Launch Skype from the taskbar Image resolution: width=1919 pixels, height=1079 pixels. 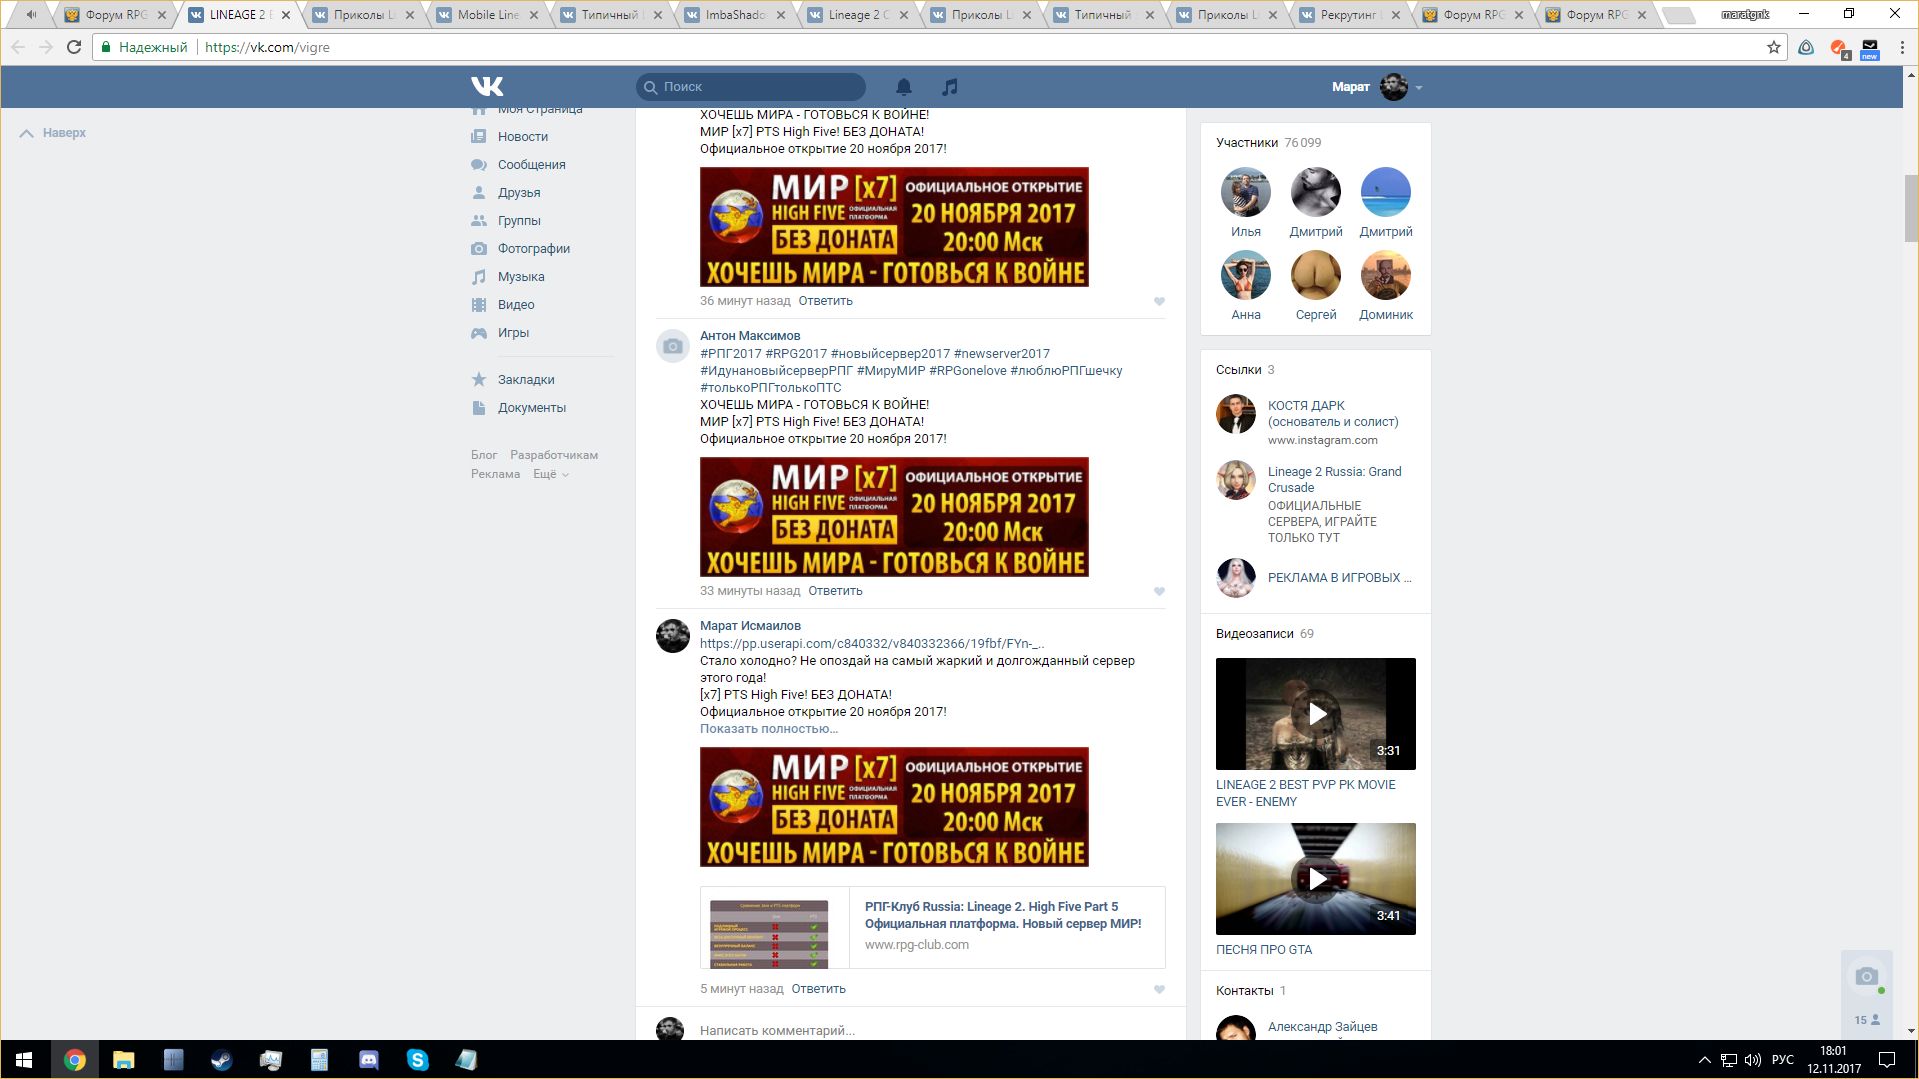(x=417, y=1060)
